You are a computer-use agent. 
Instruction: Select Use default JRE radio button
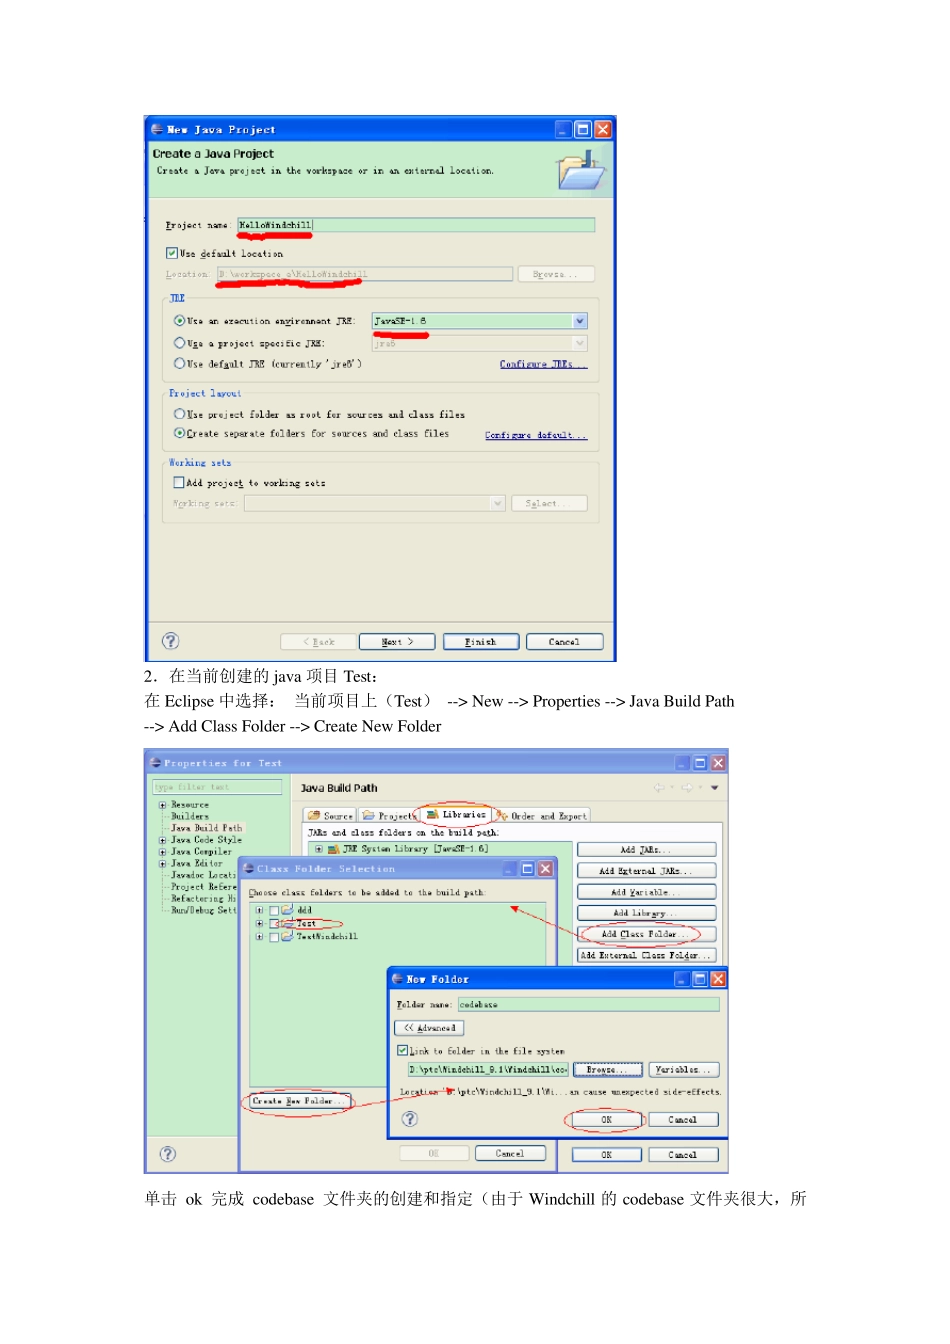pyautogui.click(x=180, y=364)
